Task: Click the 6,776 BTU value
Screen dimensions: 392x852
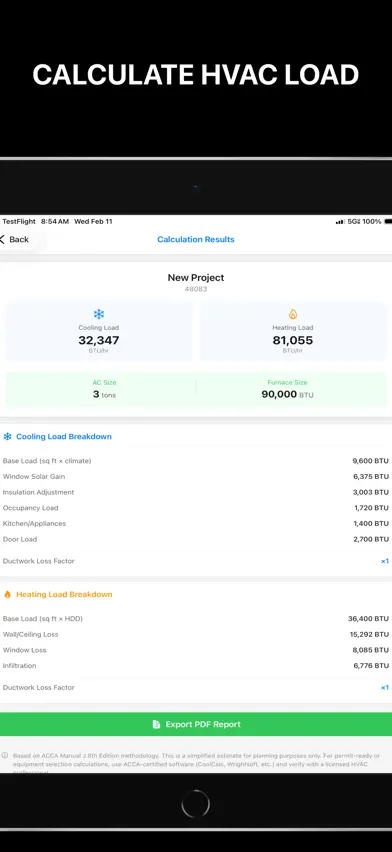Action: coord(371,666)
